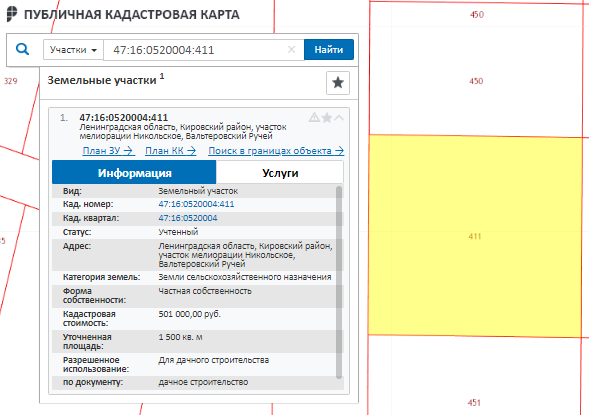Click the warning triangle icon on result card
589x415 pixels.
click(314, 118)
